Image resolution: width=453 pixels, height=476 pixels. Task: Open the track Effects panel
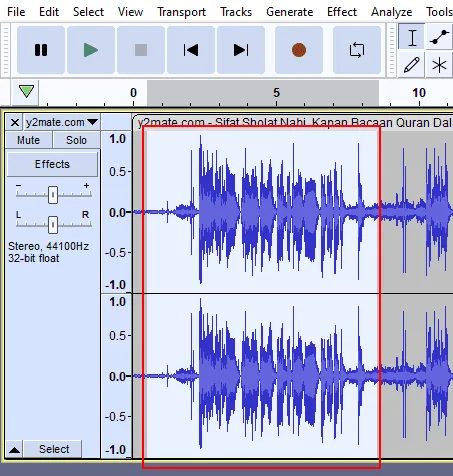click(x=52, y=164)
